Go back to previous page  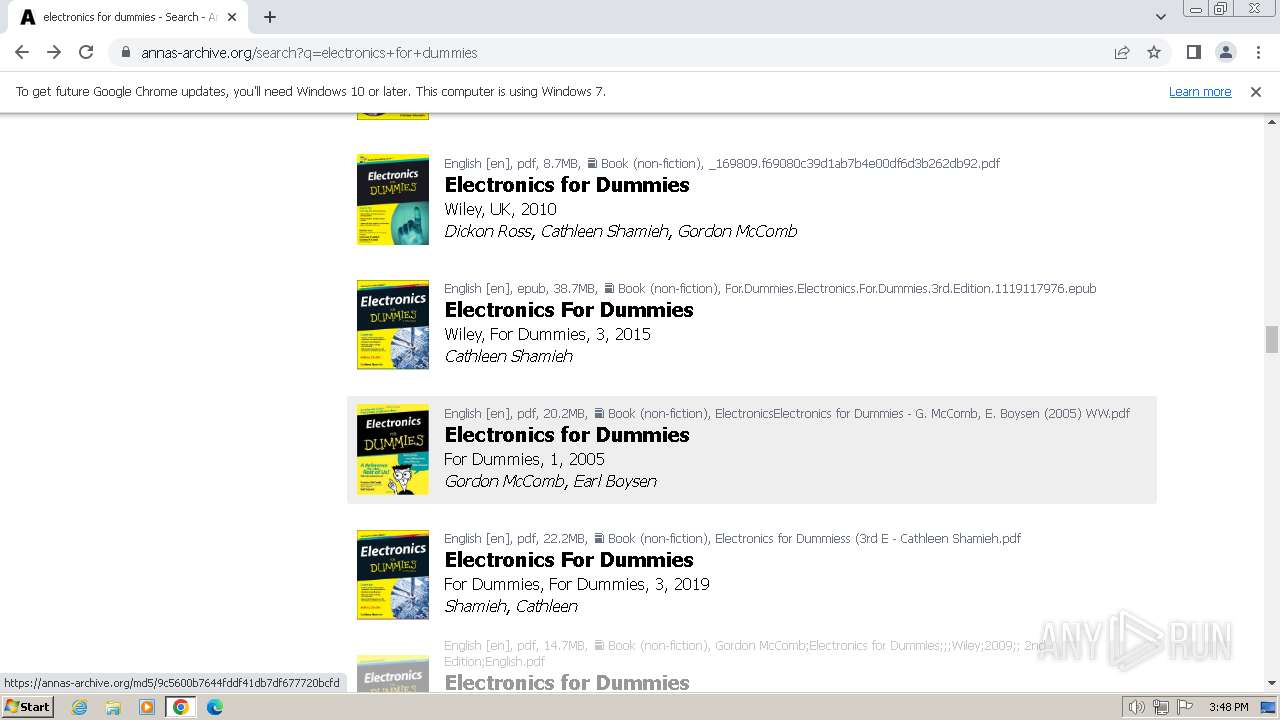point(22,52)
